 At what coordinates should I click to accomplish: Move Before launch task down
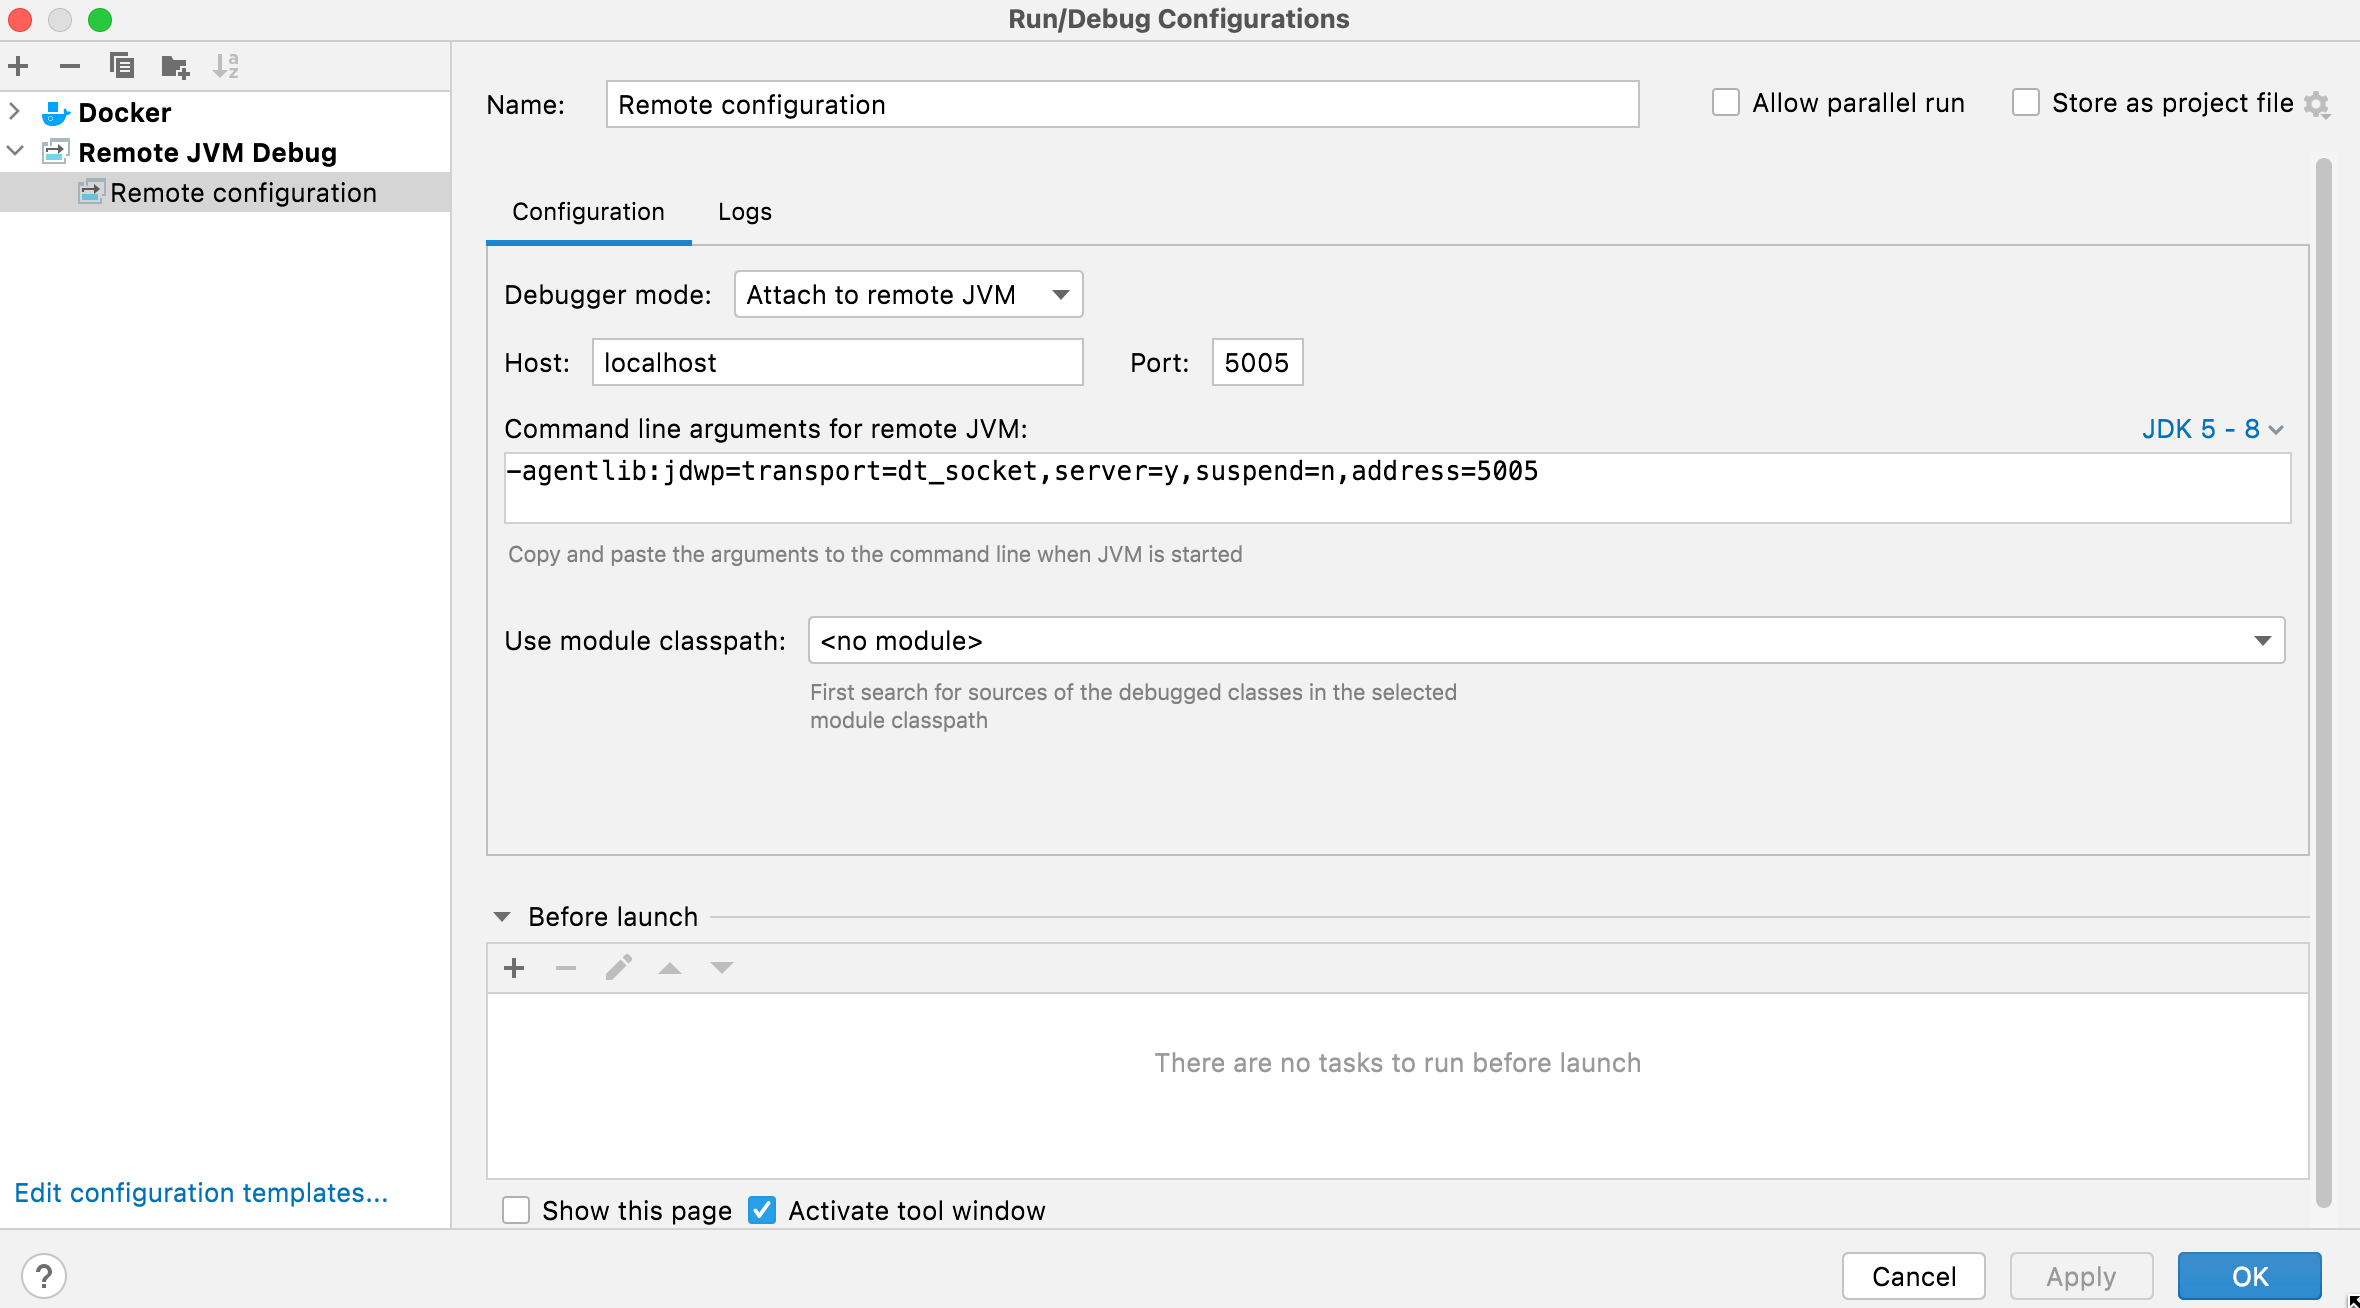tap(722, 968)
